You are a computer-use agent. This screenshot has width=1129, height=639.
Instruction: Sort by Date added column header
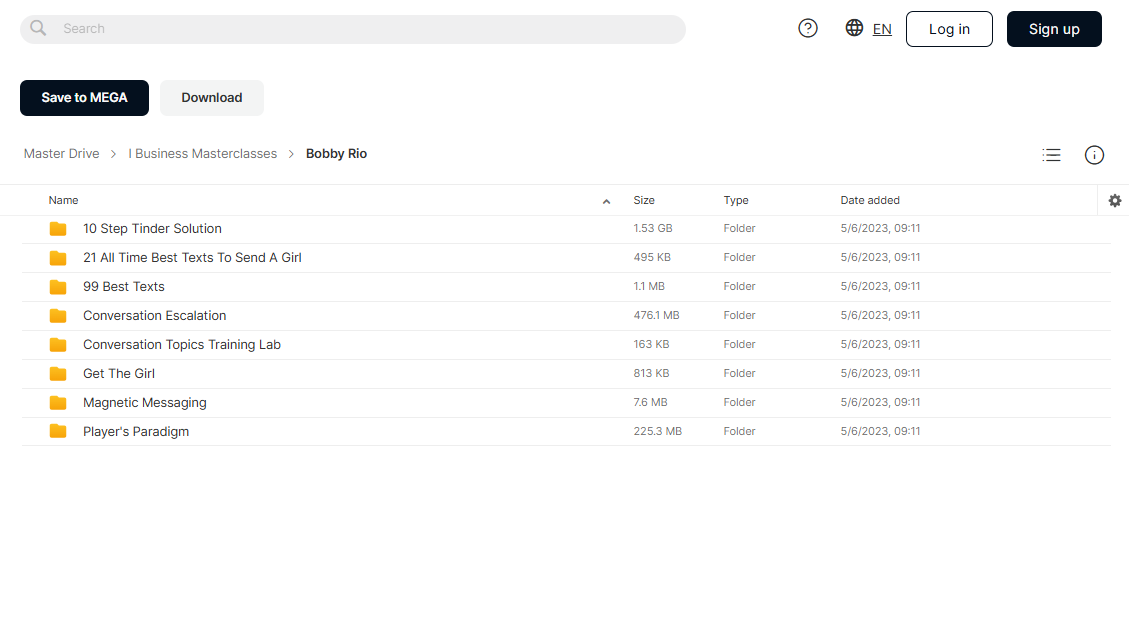(870, 200)
